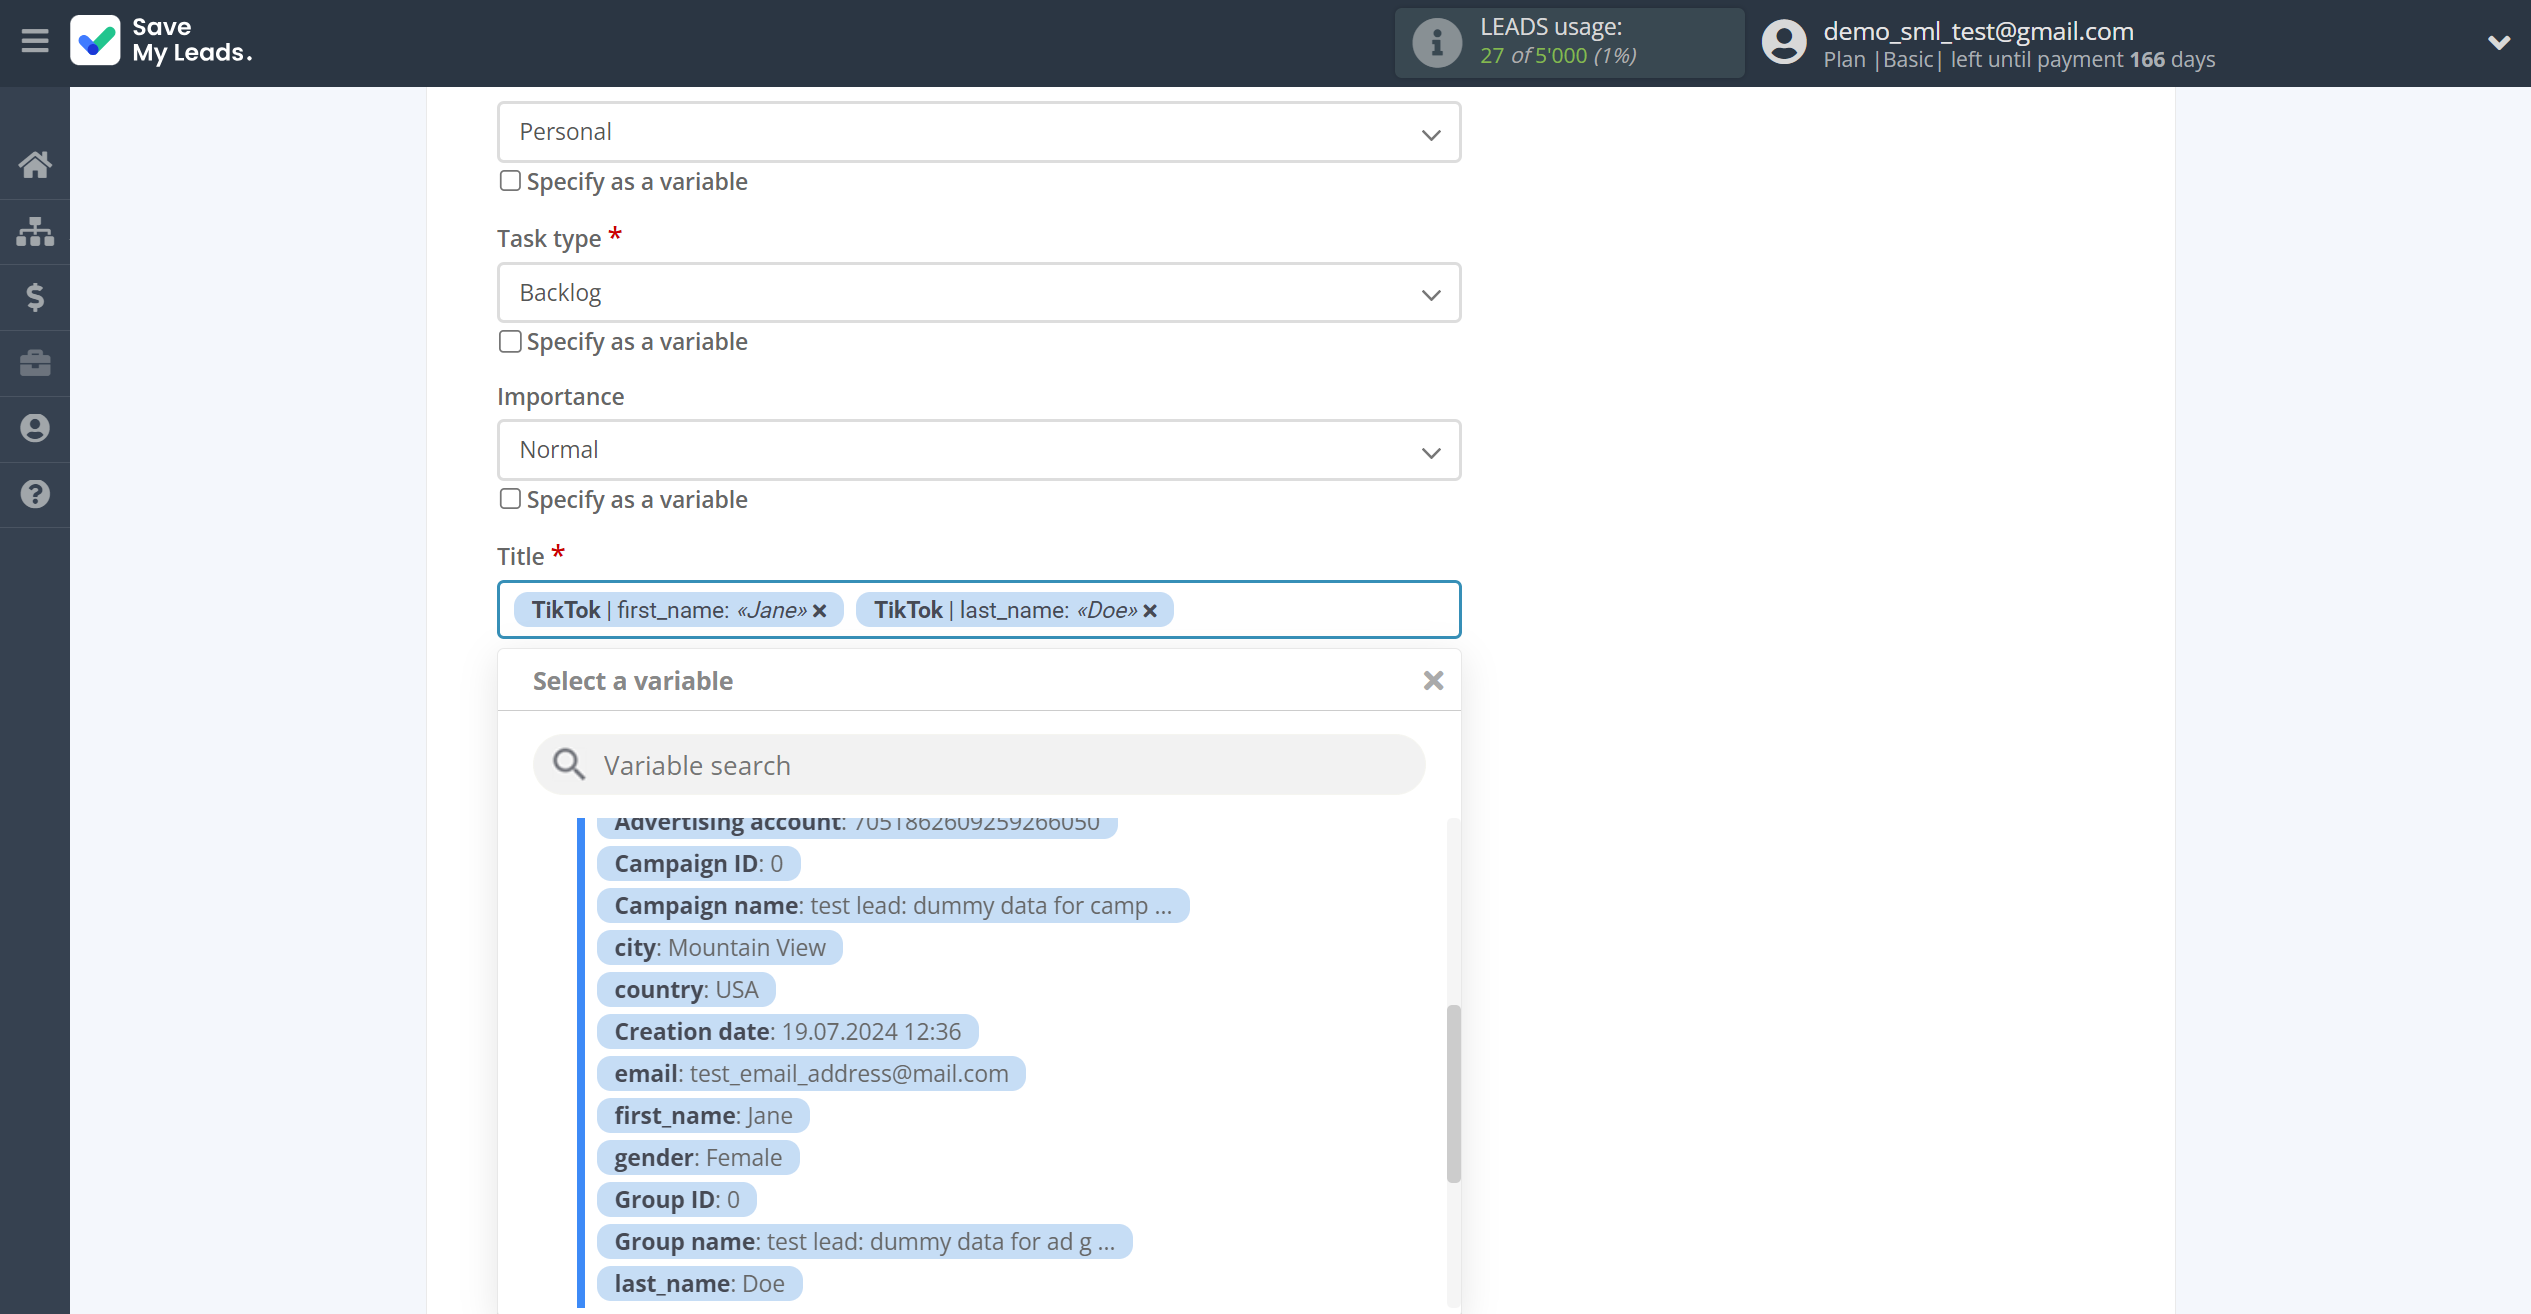Check Specify as a variable under Personal
The height and width of the screenshot is (1314, 2531).
click(x=510, y=181)
